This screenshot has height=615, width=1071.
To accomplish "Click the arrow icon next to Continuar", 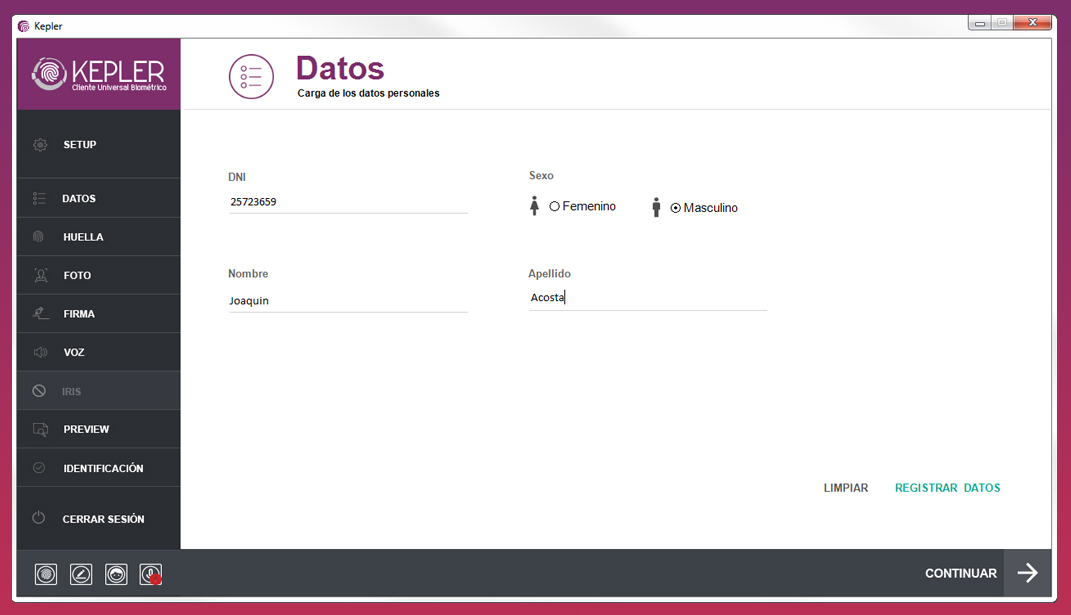I will [1027, 573].
